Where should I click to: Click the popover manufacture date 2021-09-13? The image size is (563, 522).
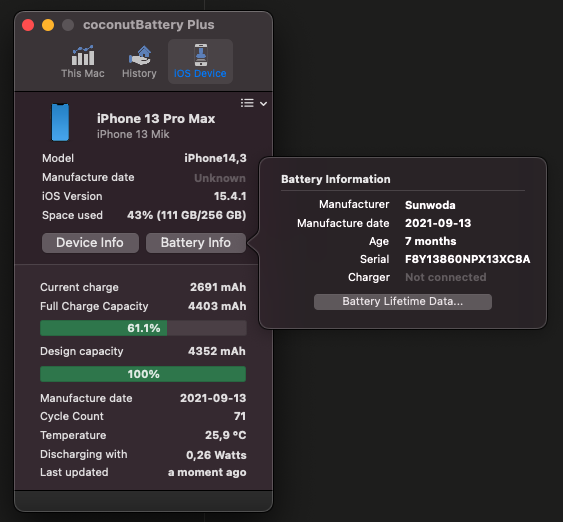(438, 223)
